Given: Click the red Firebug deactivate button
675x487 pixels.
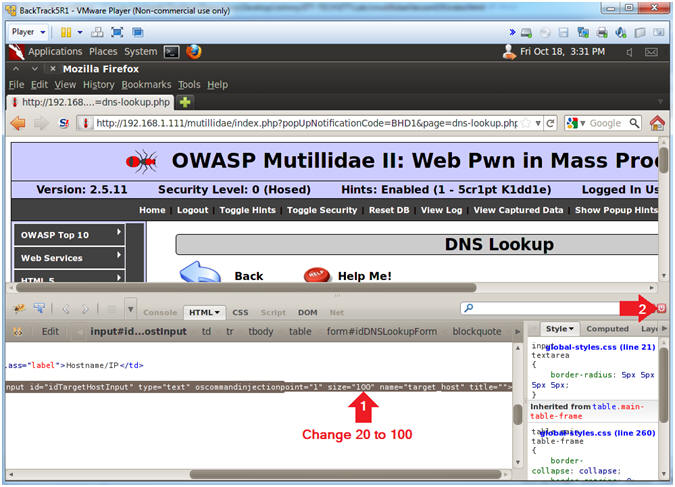Looking at the screenshot, I should pyautogui.click(x=661, y=308).
